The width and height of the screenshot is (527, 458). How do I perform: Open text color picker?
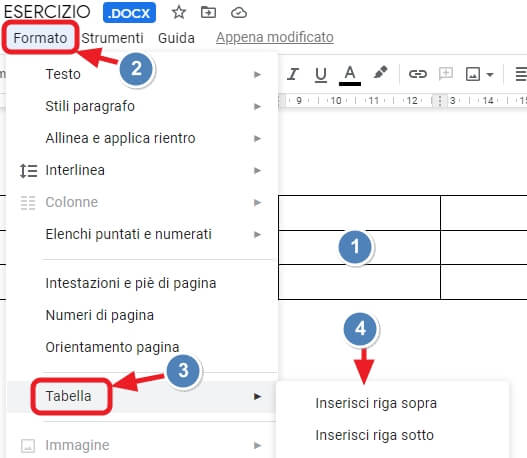tap(350, 75)
